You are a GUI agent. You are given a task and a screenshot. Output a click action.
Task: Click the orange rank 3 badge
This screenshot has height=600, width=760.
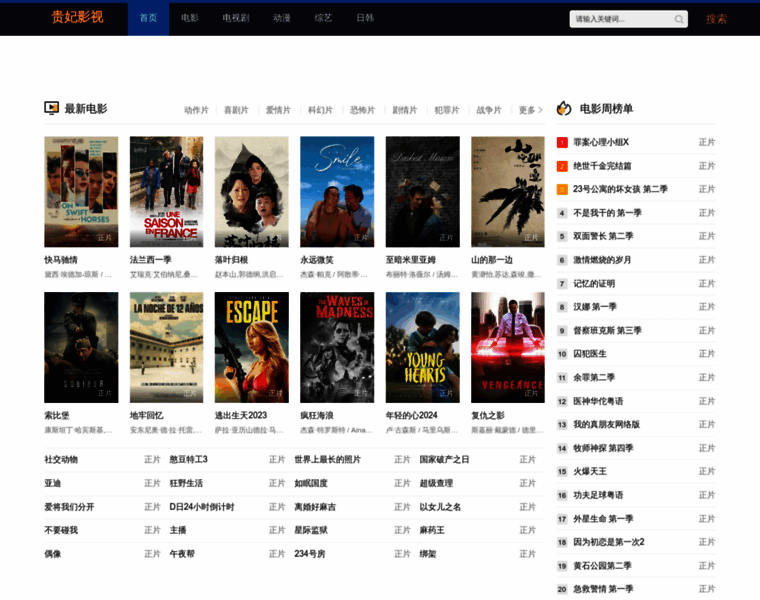(562, 189)
